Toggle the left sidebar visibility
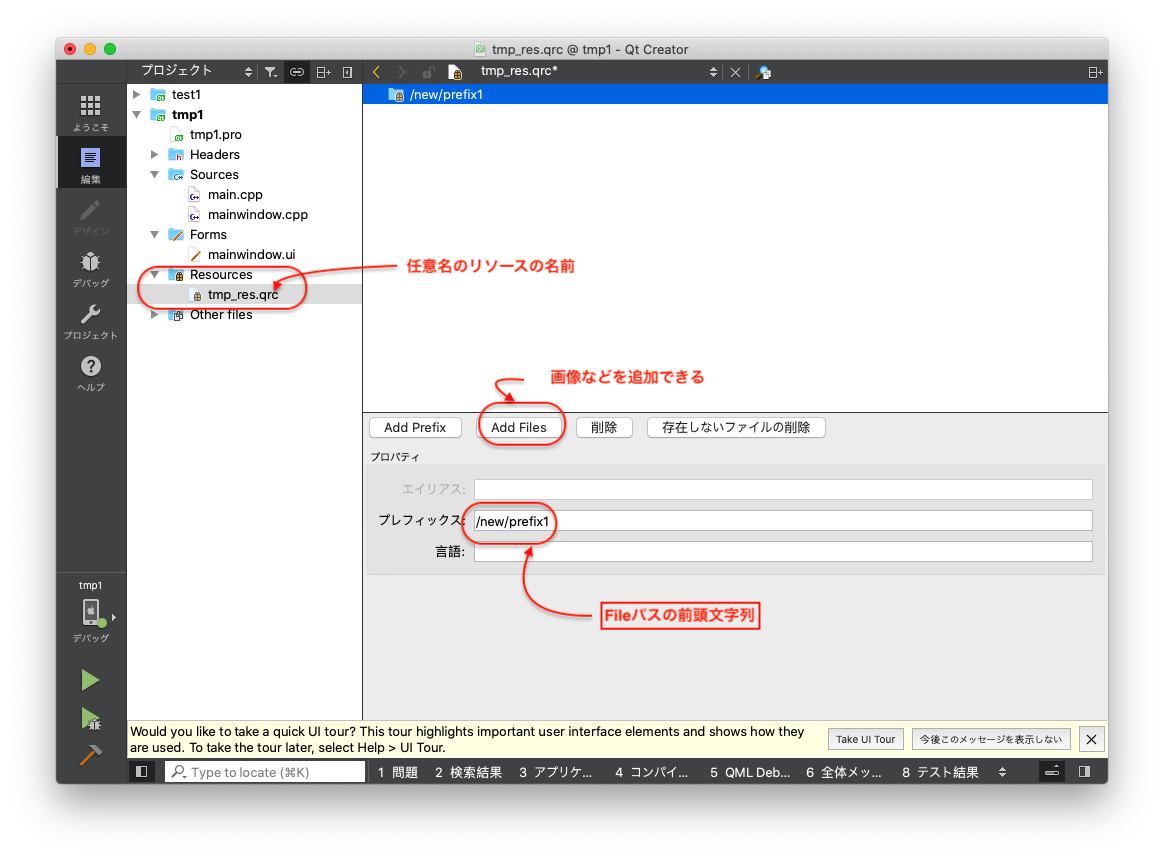Viewport: 1164px width, 858px height. click(x=141, y=772)
